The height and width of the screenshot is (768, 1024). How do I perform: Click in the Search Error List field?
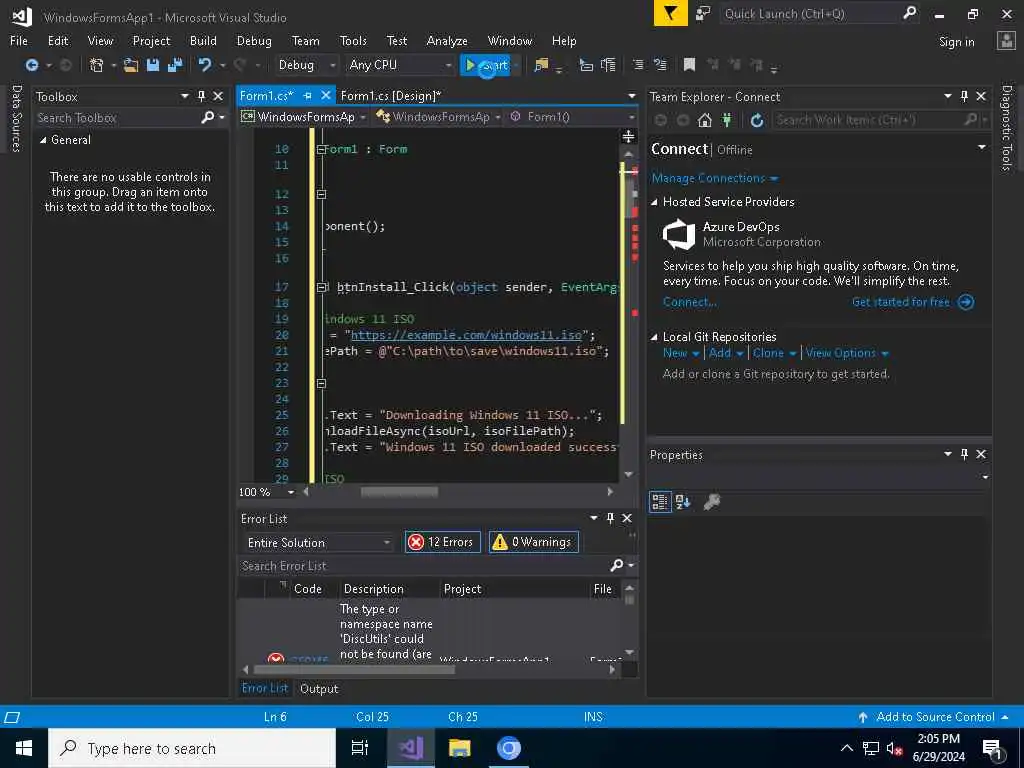(x=424, y=566)
